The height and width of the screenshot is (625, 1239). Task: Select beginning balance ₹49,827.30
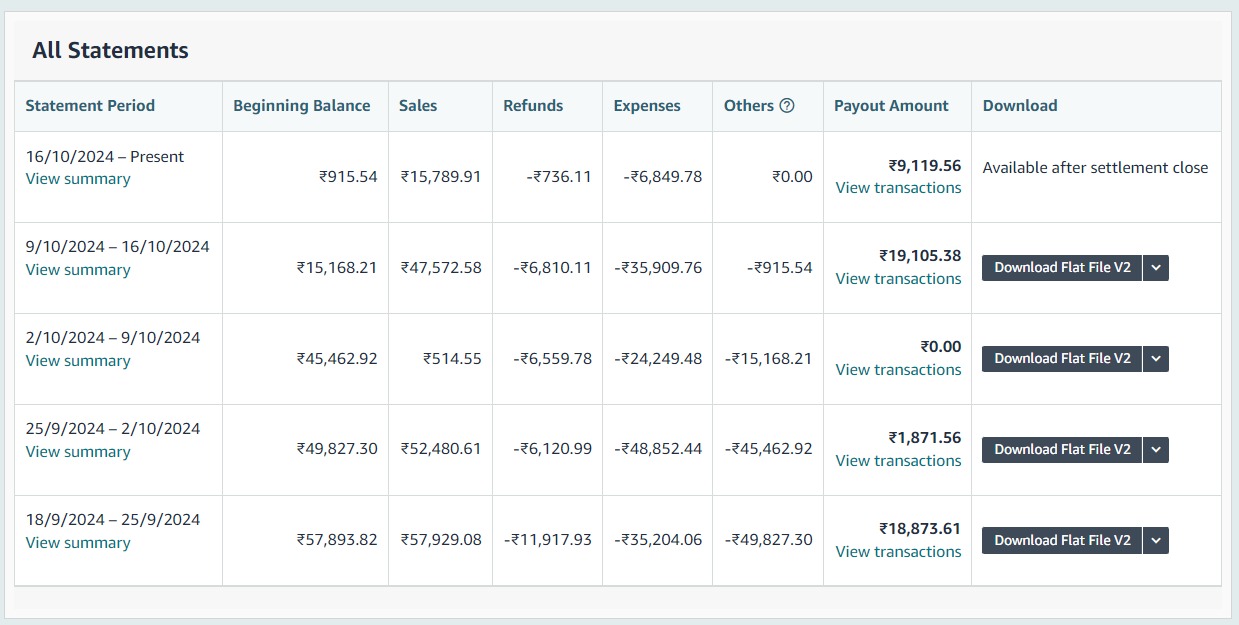point(337,449)
